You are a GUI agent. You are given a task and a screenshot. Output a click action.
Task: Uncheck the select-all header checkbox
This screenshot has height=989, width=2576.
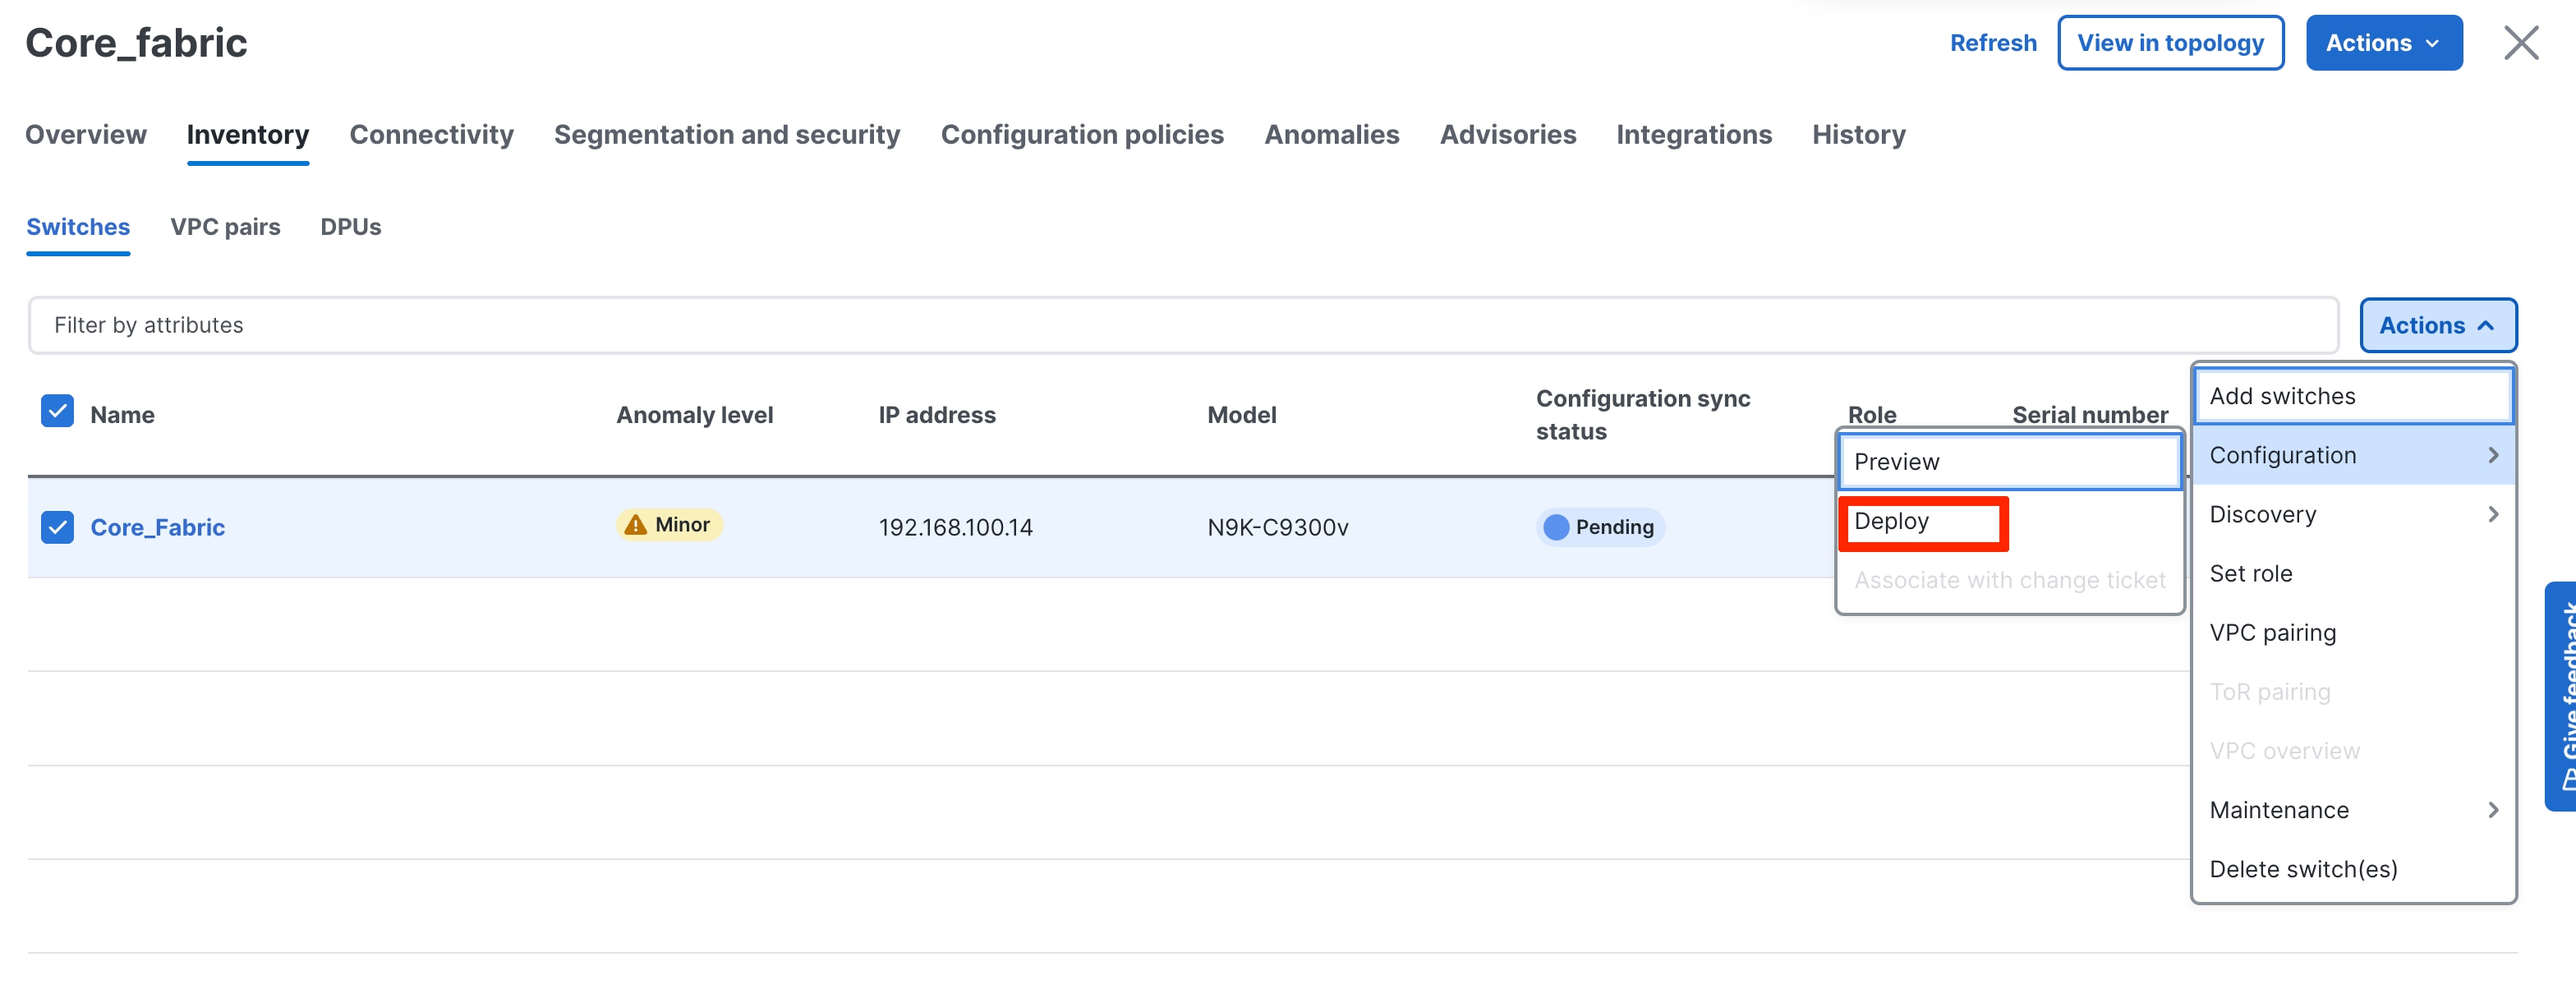(57, 411)
